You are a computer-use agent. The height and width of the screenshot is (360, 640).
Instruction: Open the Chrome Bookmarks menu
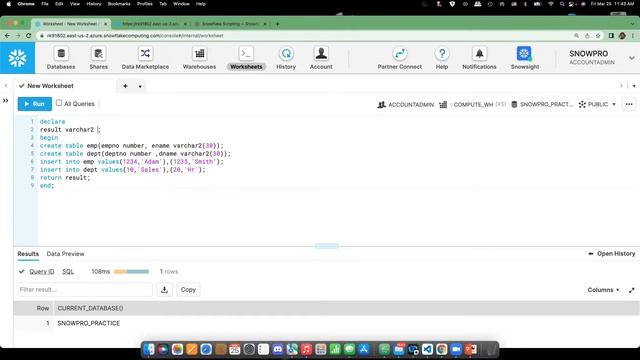[x=119, y=4]
